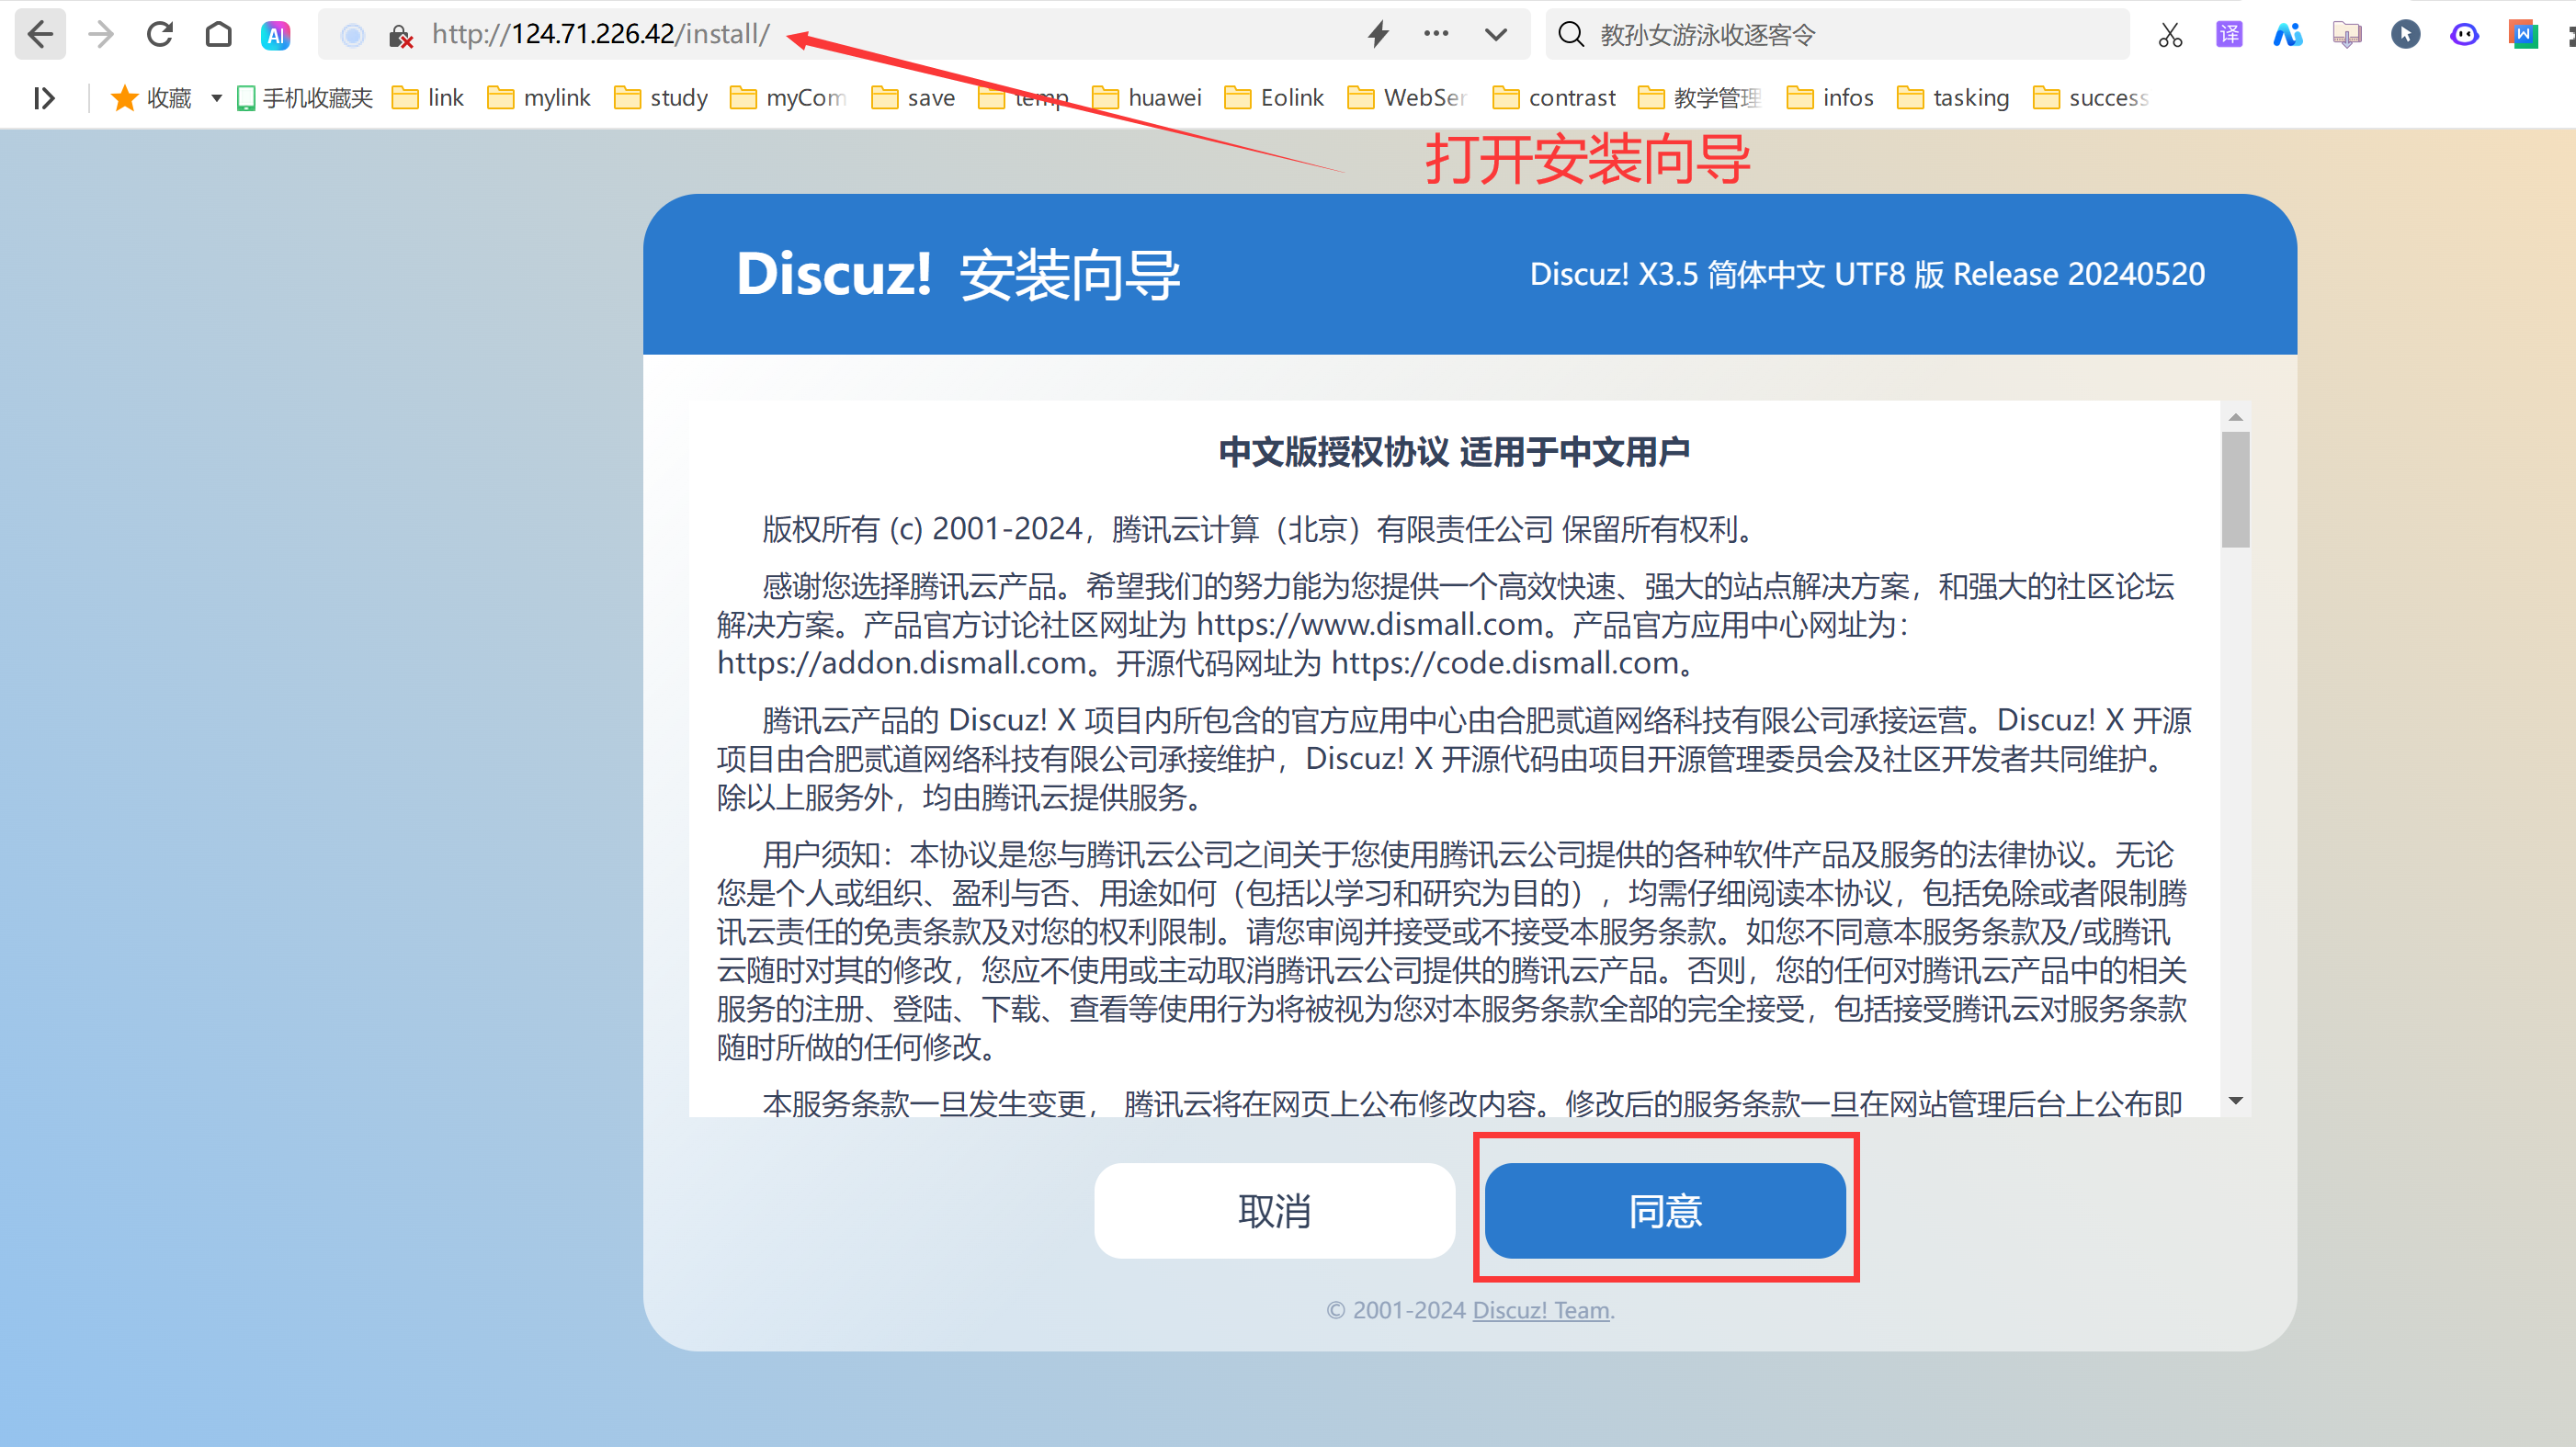Image resolution: width=2576 pixels, height=1447 pixels.
Task: Open the huawei bookmark folder
Action: point(1147,98)
